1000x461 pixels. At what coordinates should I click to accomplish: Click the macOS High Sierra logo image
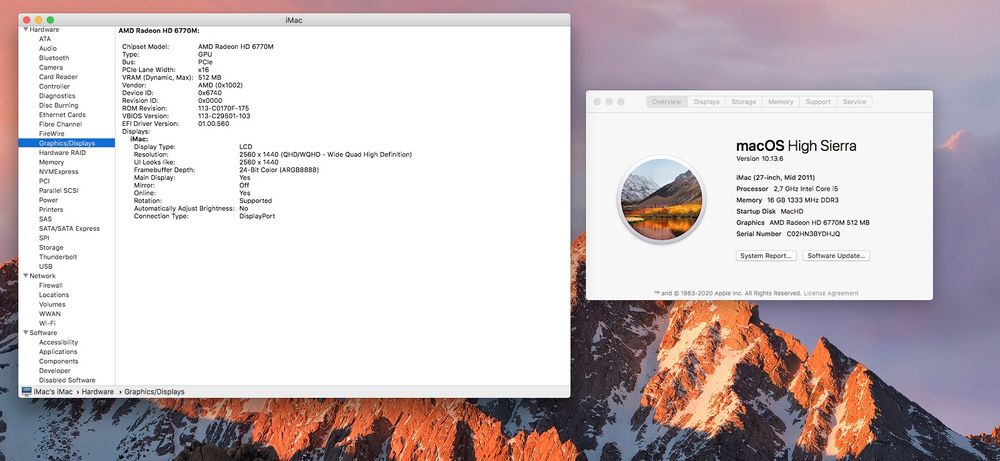click(661, 199)
